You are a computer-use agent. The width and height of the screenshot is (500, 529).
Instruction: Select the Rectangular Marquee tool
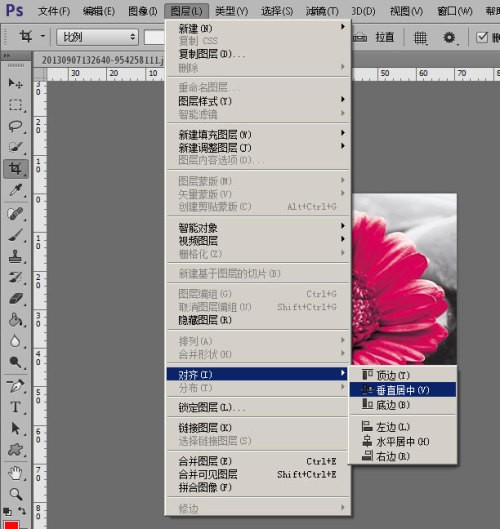[x=15, y=105]
